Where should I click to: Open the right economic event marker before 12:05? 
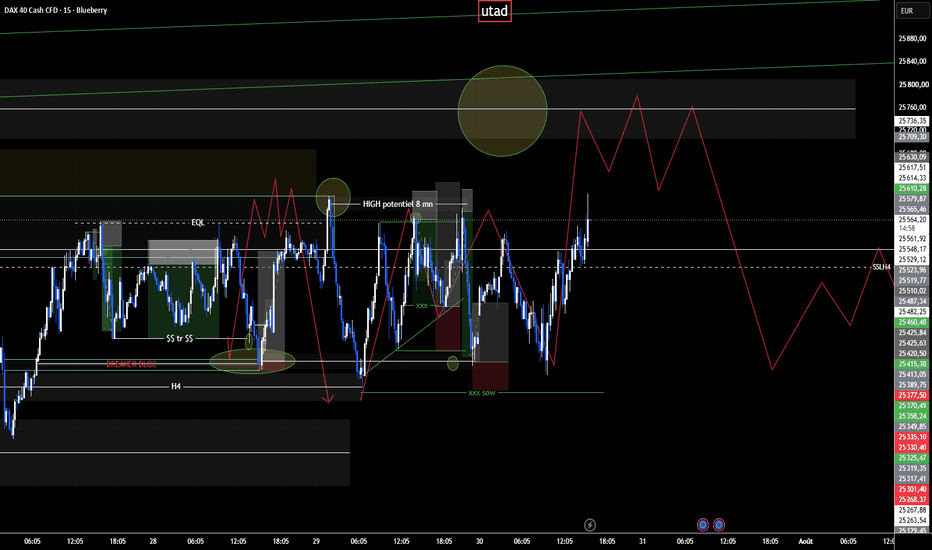(719, 525)
